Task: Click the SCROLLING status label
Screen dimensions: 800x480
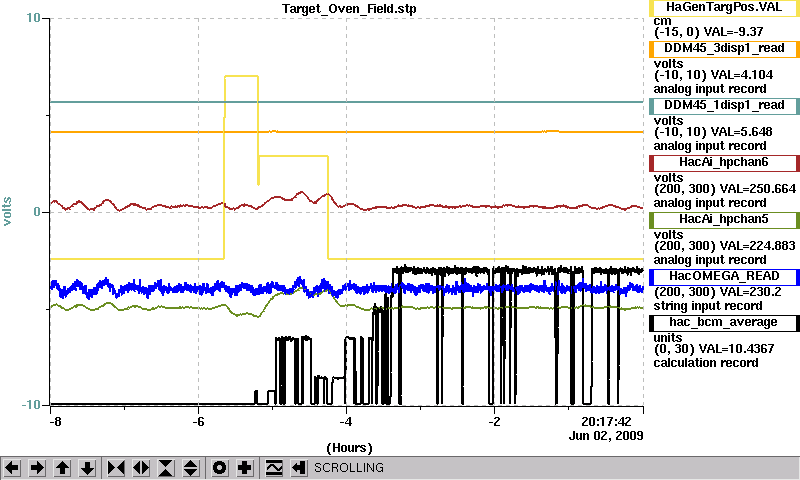Action: 349,468
